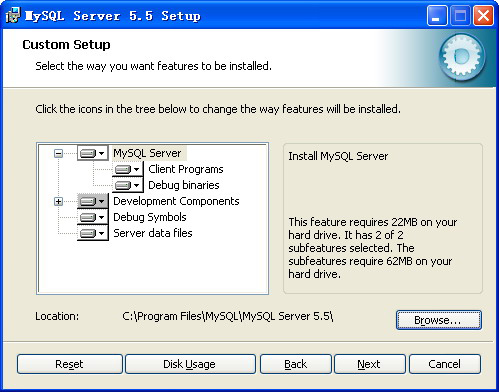
Task: Open Debug binaries feature install dropdown icon
Action: point(128,185)
